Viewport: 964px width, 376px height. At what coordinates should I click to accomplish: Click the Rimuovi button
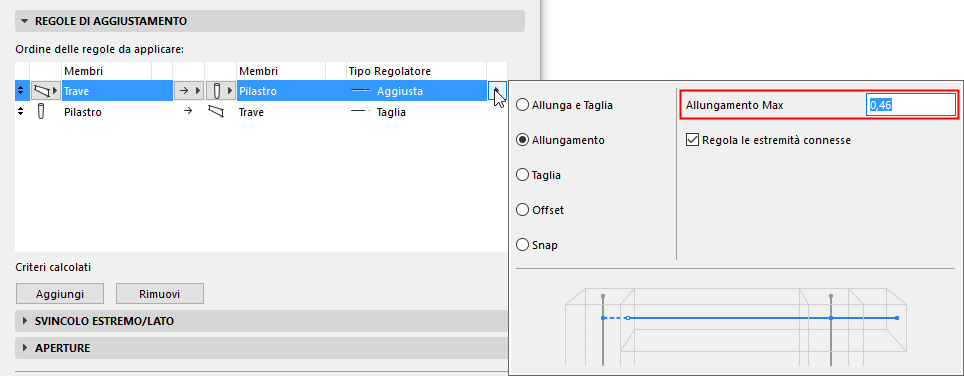(160, 294)
